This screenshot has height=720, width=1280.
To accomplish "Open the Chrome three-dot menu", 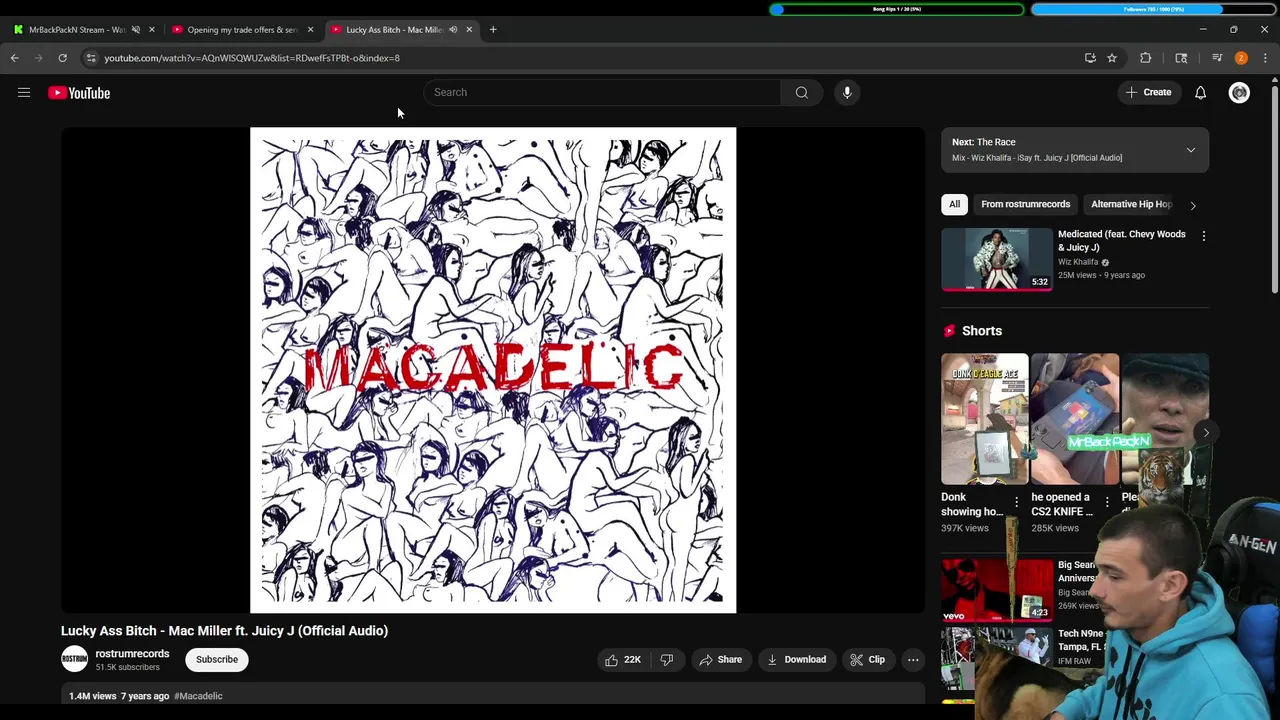I will coord(1265,58).
